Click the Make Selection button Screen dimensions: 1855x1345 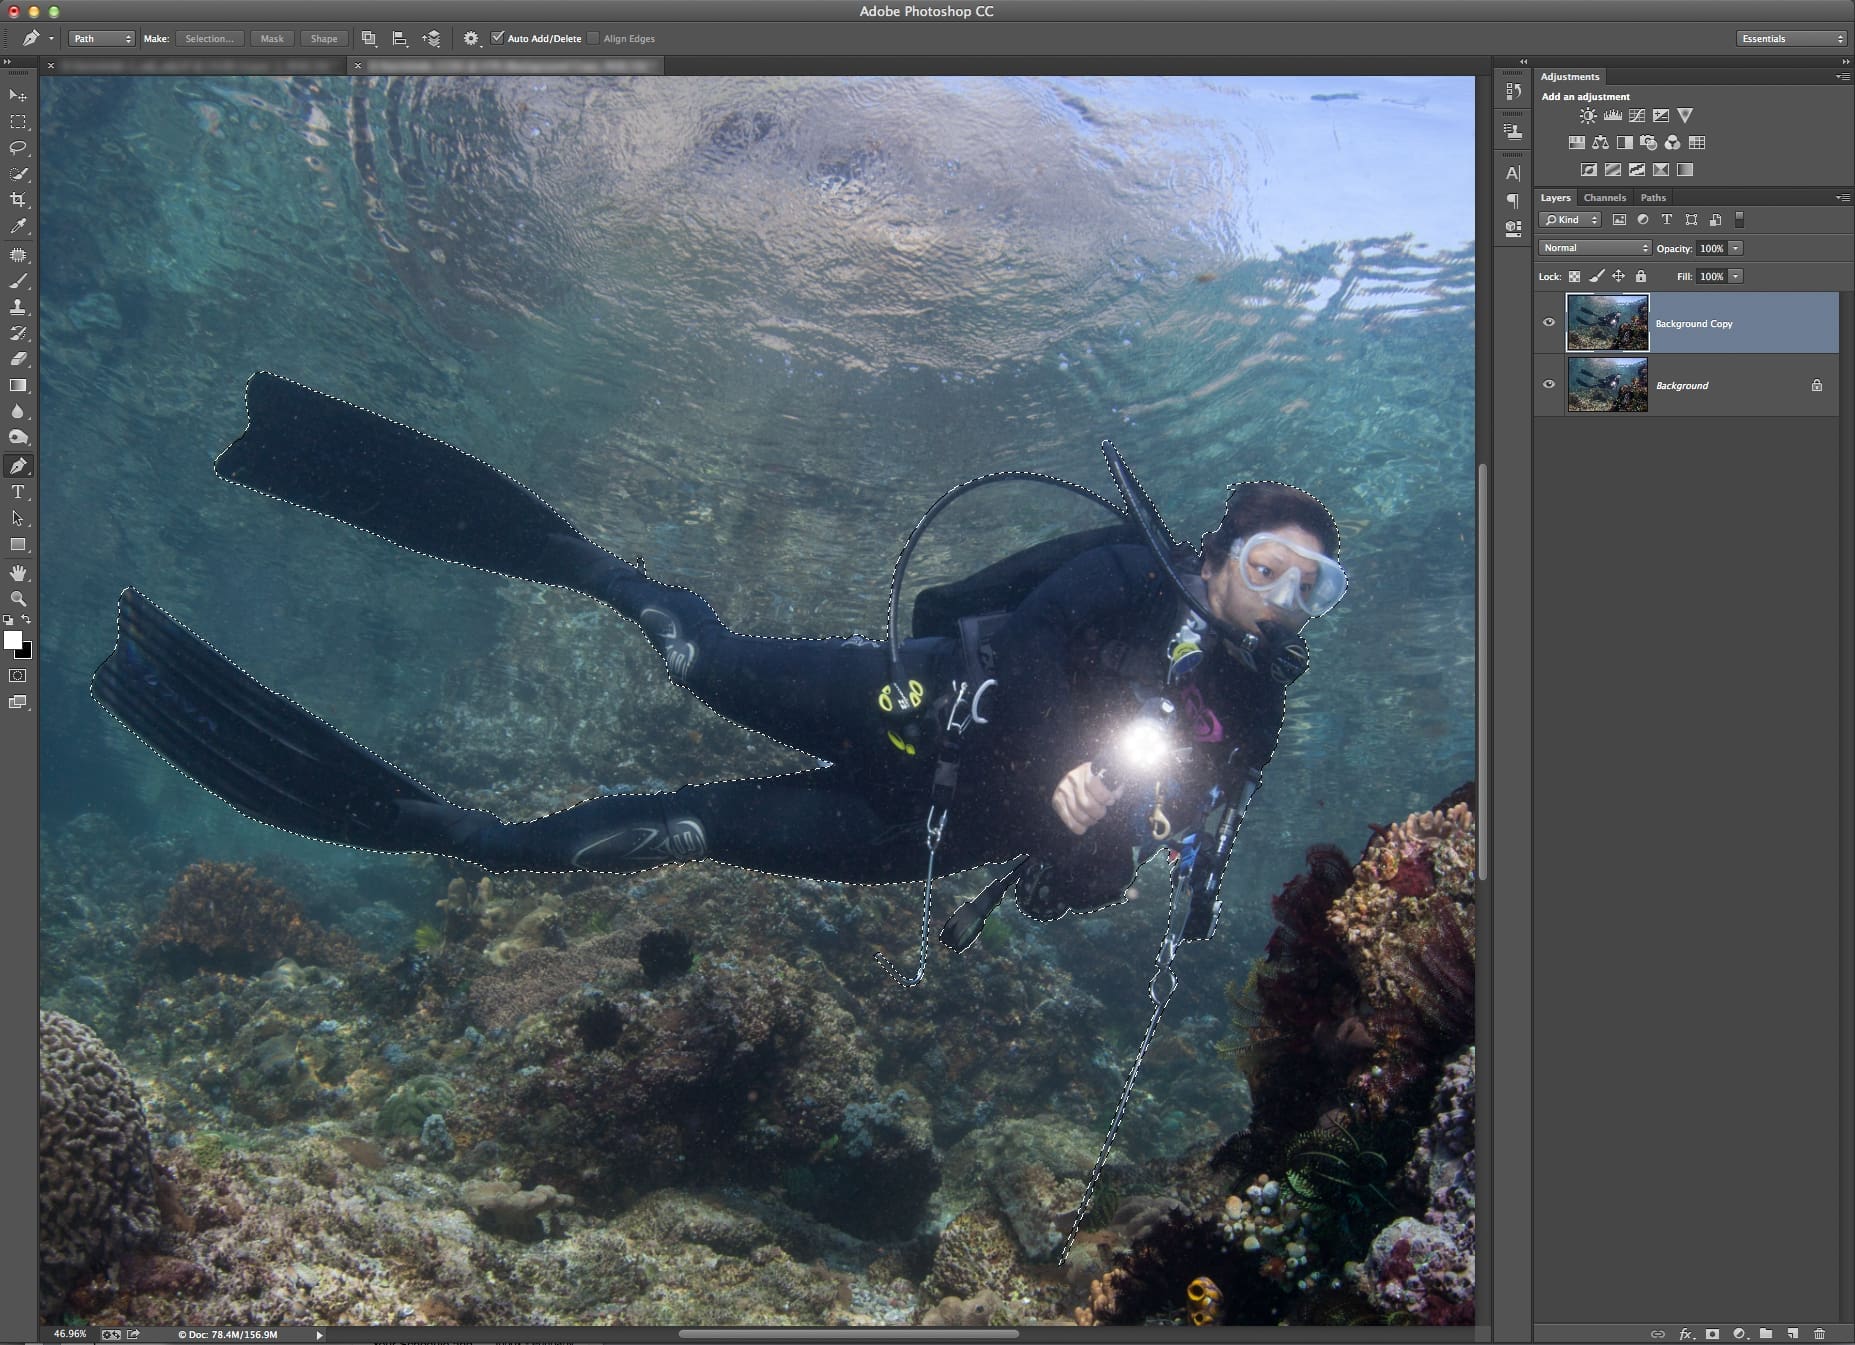click(x=209, y=39)
